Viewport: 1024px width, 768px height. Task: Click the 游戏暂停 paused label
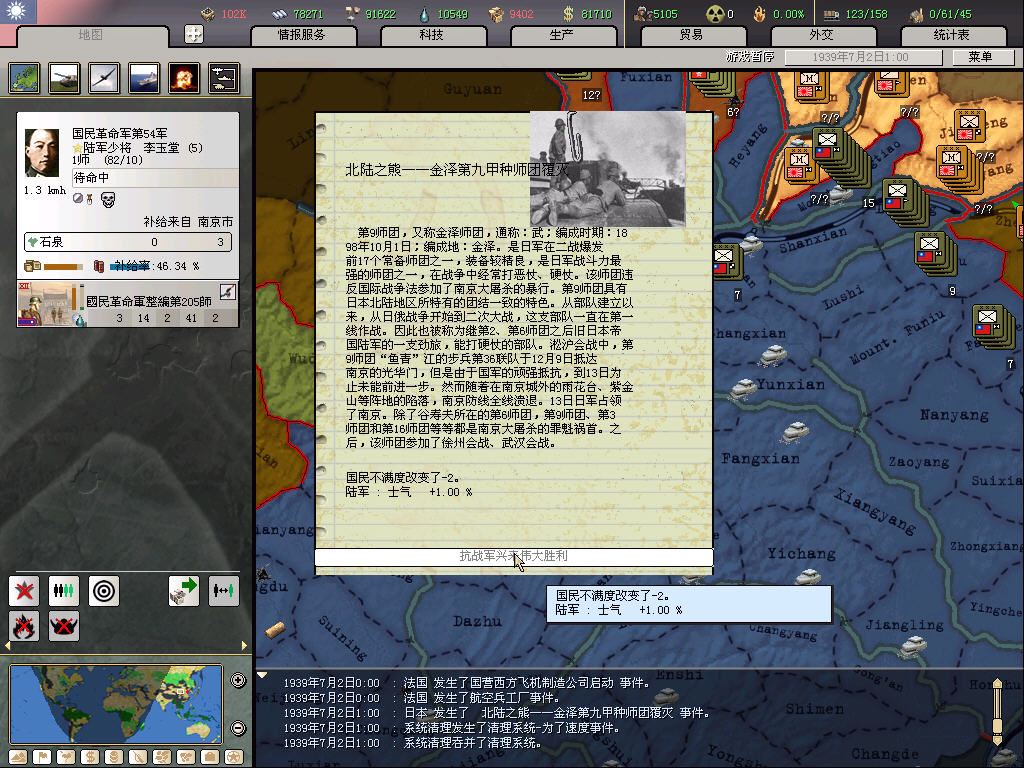click(750, 57)
